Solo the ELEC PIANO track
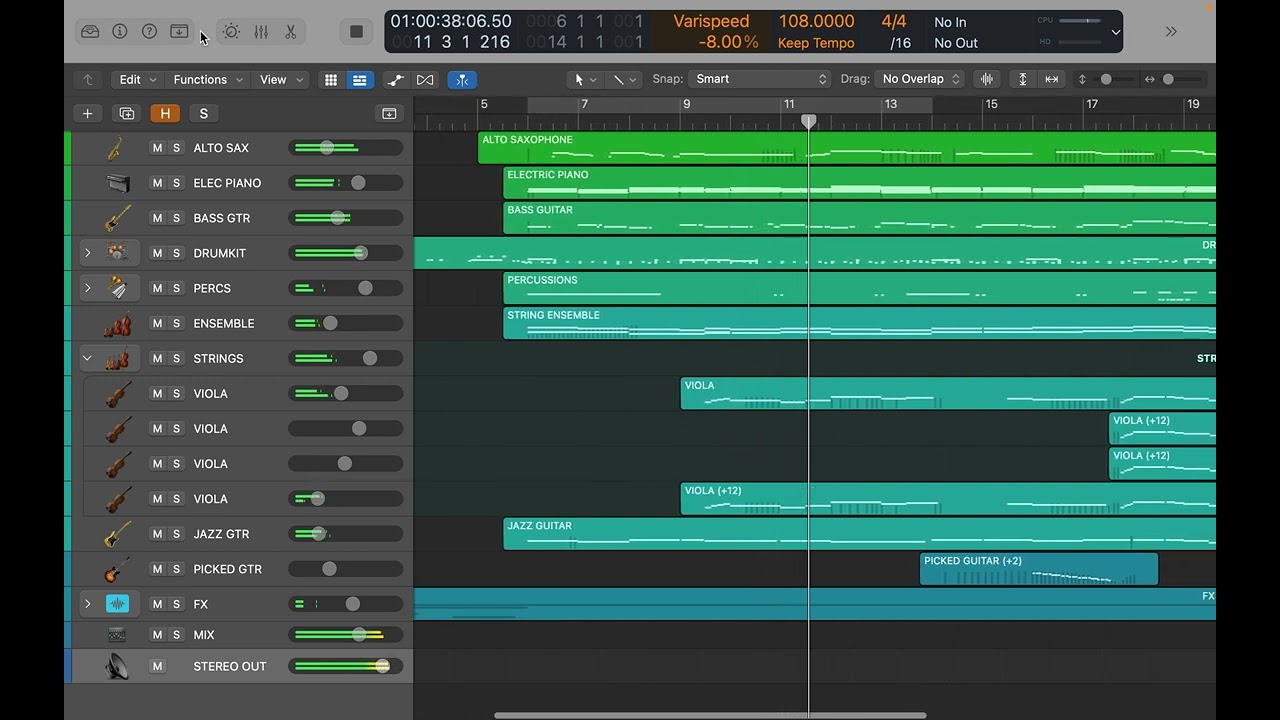Viewport: 1280px width, 720px height. [x=176, y=183]
